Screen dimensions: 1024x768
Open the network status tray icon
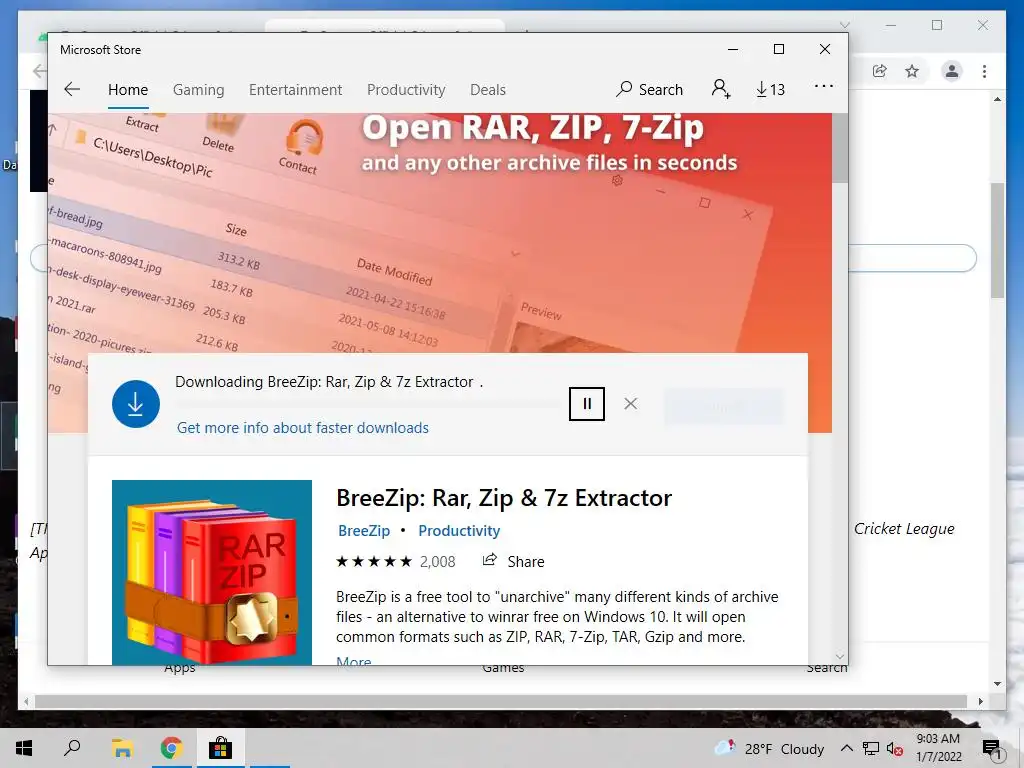point(871,748)
